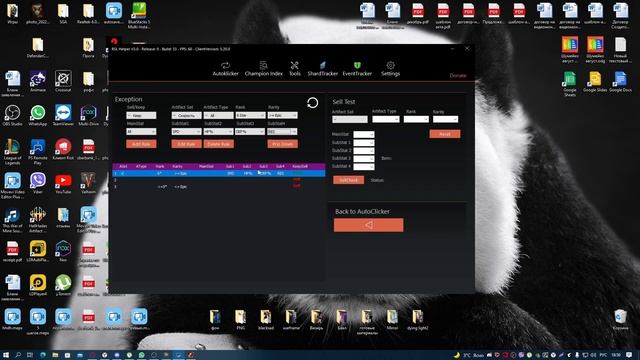Click the Google Sheets desktop icon
The image size is (640, 360).
(x=570, y=84)
